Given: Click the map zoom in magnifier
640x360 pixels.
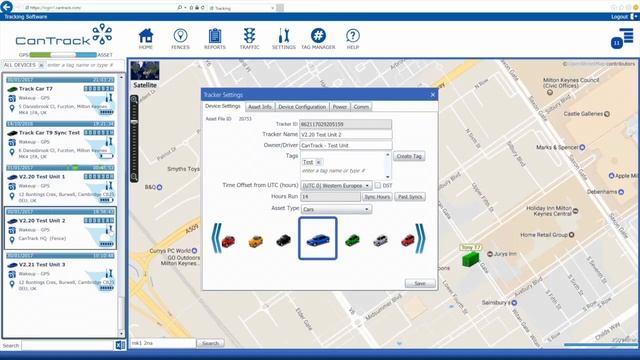Looking at the screenshot, I should [x=134, y=99].
